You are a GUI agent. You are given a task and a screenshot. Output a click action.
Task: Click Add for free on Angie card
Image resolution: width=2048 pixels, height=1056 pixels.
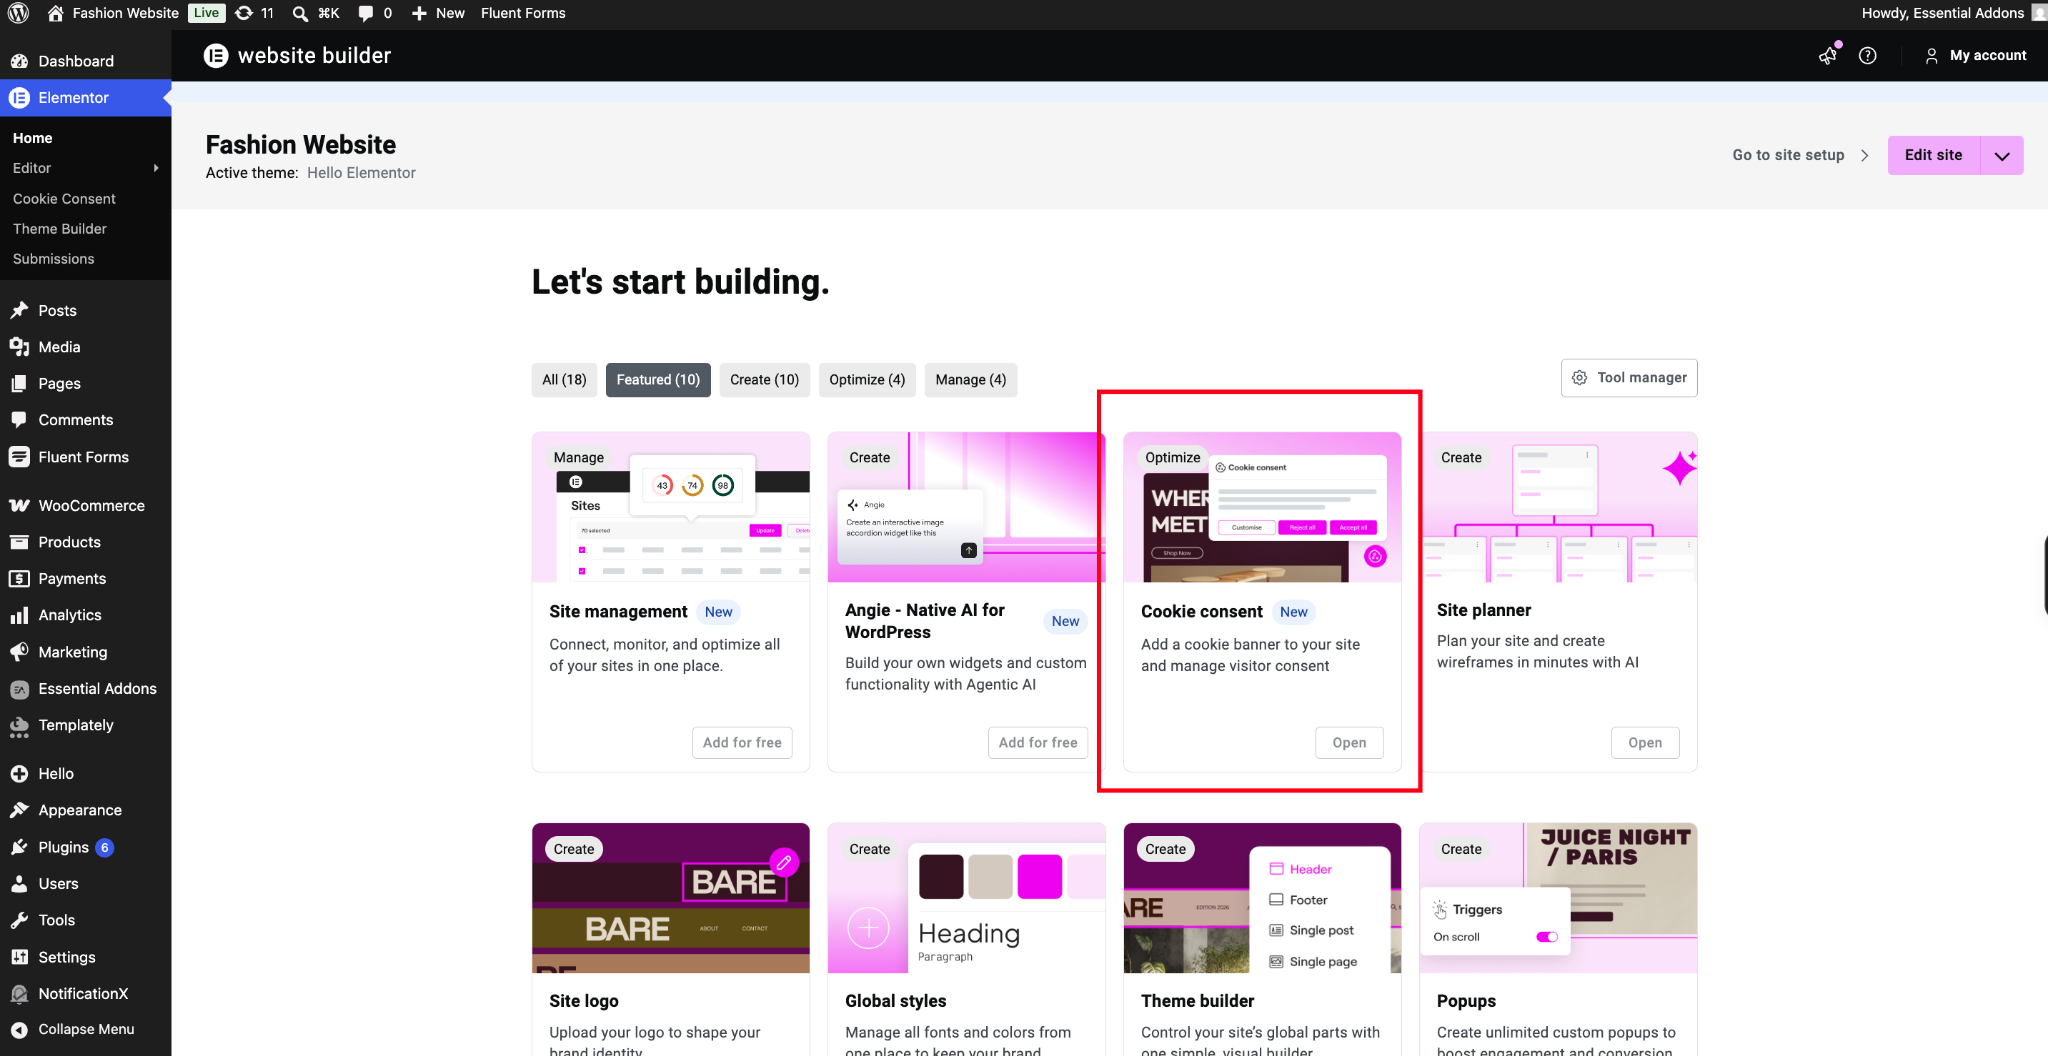coord(1037,743)
